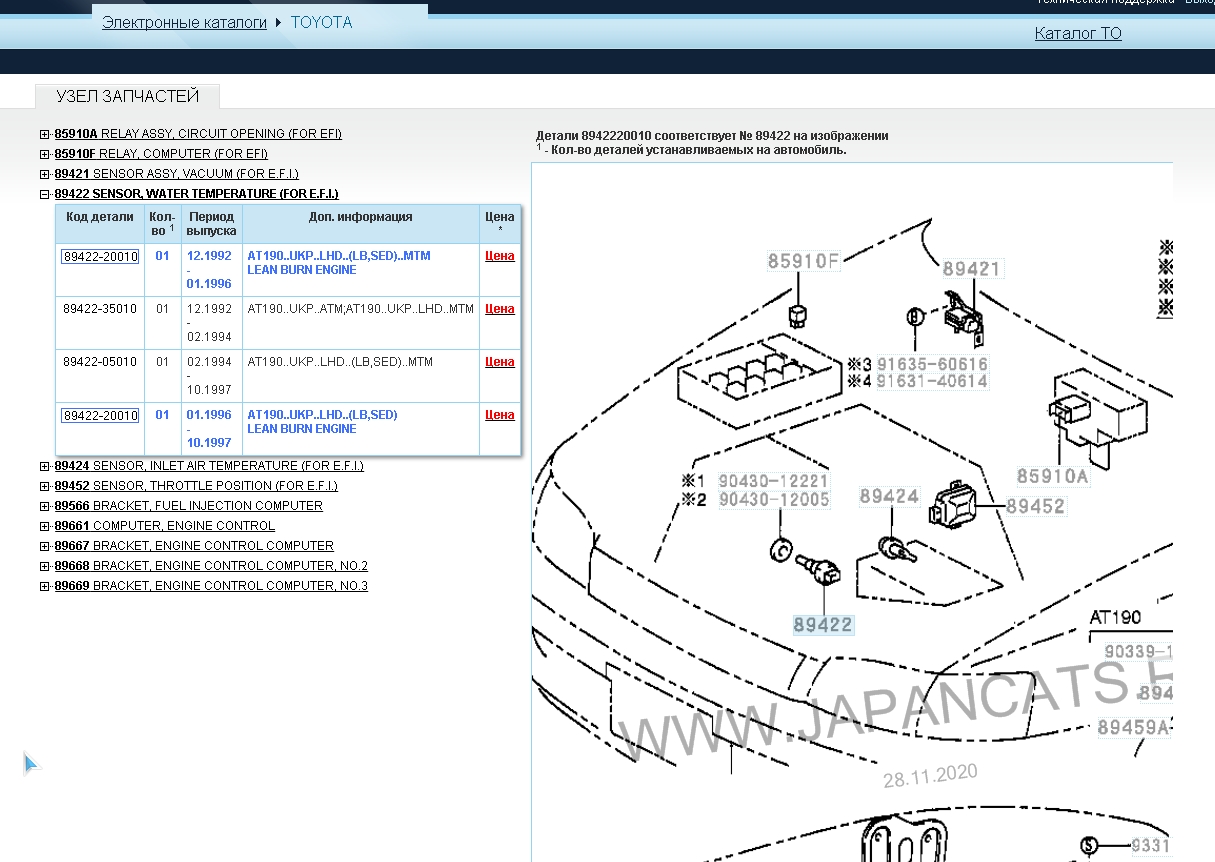
Task: Click Цена link for part 89422-35010
Action: (499, 309)
